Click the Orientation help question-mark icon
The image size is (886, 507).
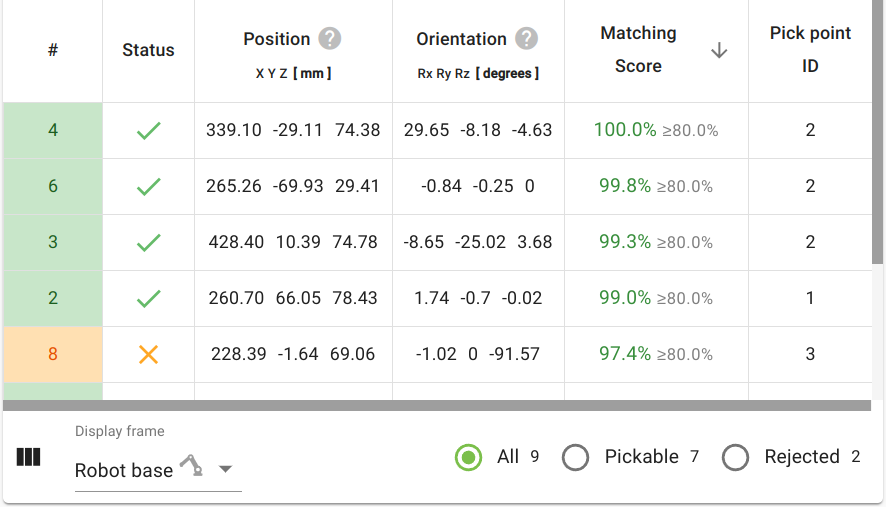pos(527,39)
